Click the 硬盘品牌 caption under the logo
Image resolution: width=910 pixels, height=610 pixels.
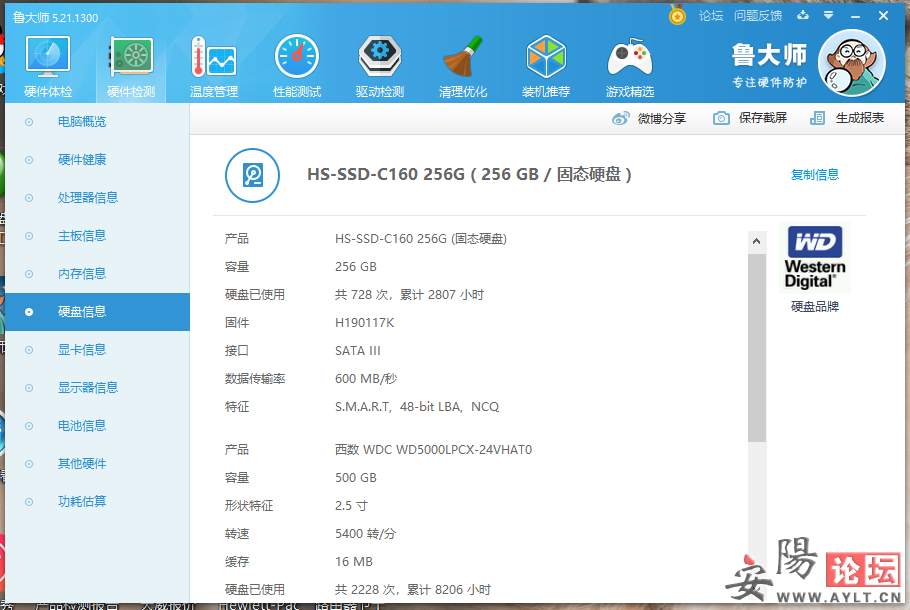click(x=815, y=306)
